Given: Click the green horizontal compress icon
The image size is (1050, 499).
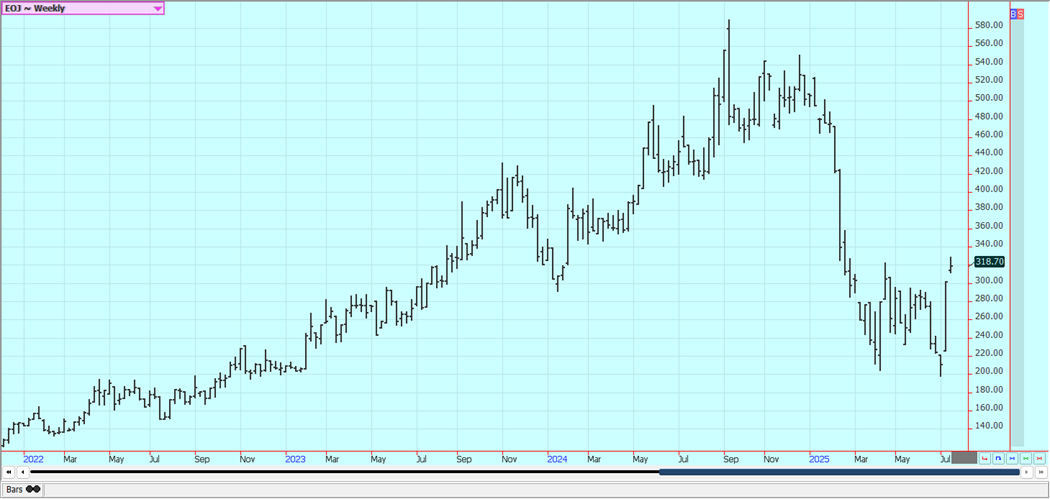Looking at the screenshot, I should [x=1026, y=459].
